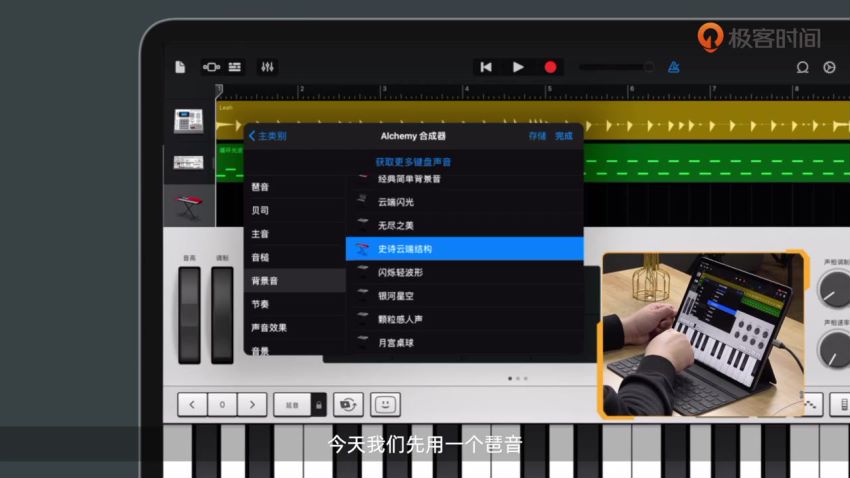Screen dimensions: 850x478
Task: Click bar 2 on the timeline ruler
Action: [x=301, y=89]
